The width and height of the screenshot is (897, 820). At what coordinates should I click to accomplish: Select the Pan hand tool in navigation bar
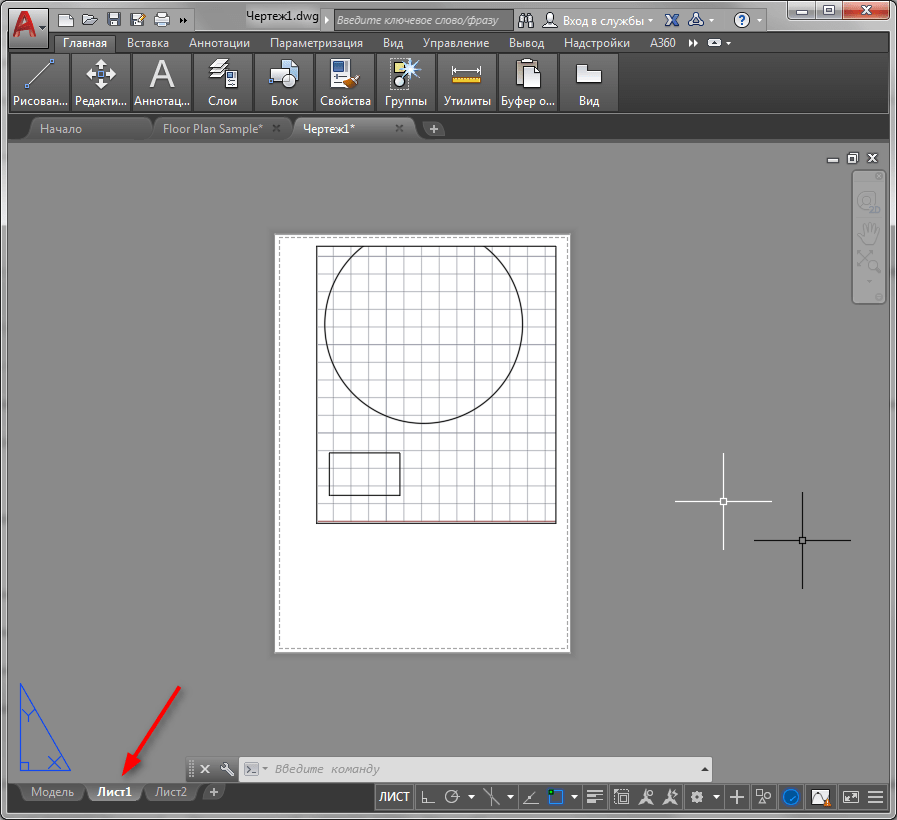[868, 232]
